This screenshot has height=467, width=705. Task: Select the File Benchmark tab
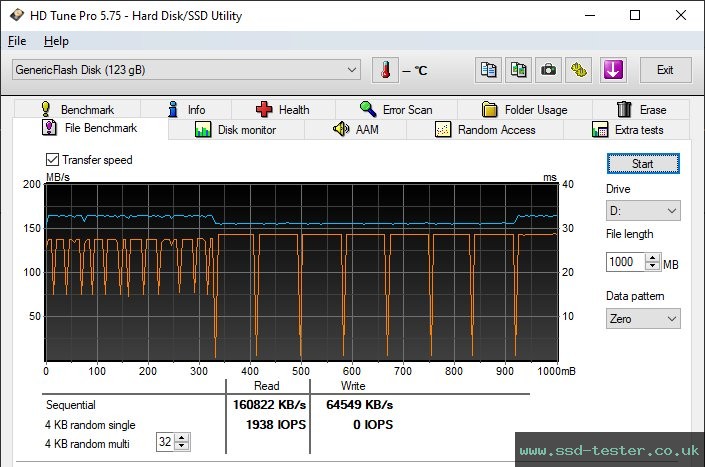[x=90, y=128]
